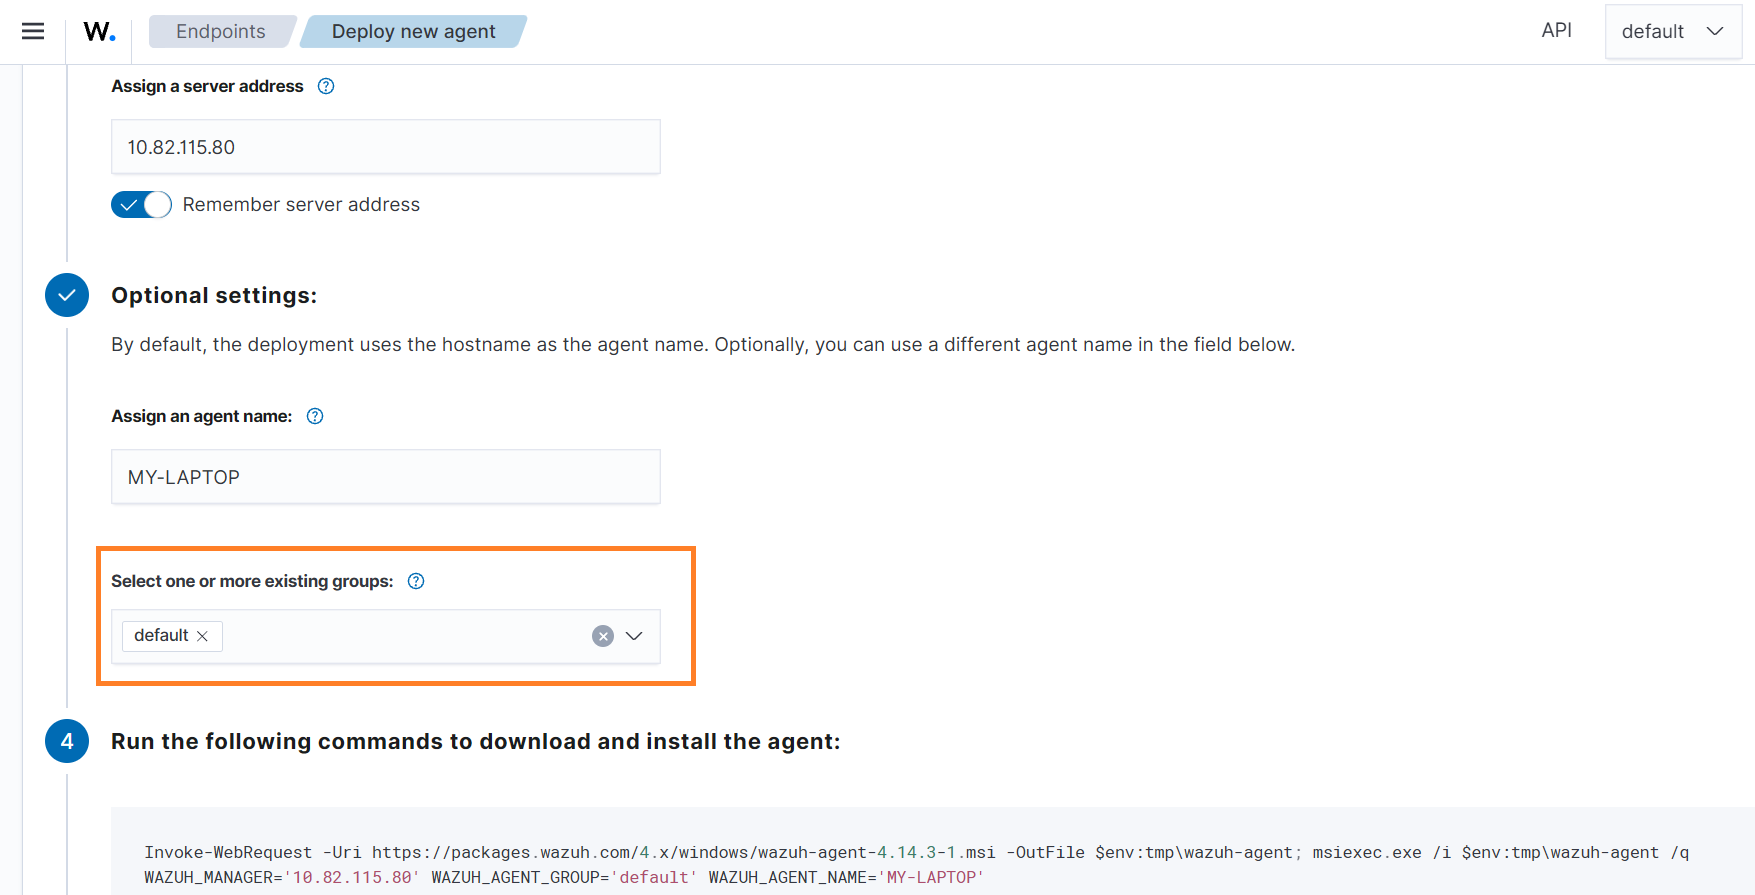Show help for Assign an agent name
Viewport: 1755px width, 895px height.
315,416
